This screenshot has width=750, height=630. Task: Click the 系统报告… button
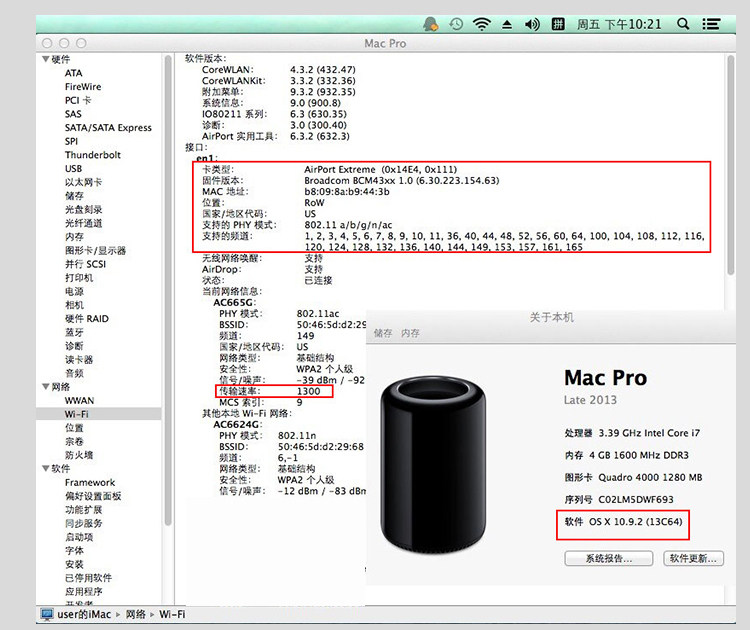pos(608,558)
